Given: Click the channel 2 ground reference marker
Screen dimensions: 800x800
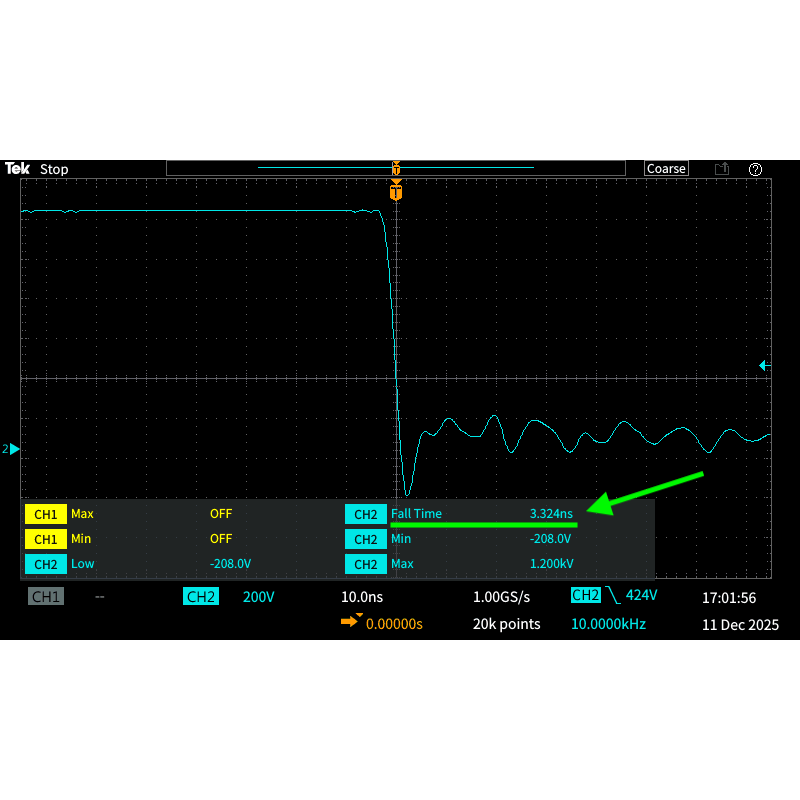Looking at the screenshot, I should [12, 449].
